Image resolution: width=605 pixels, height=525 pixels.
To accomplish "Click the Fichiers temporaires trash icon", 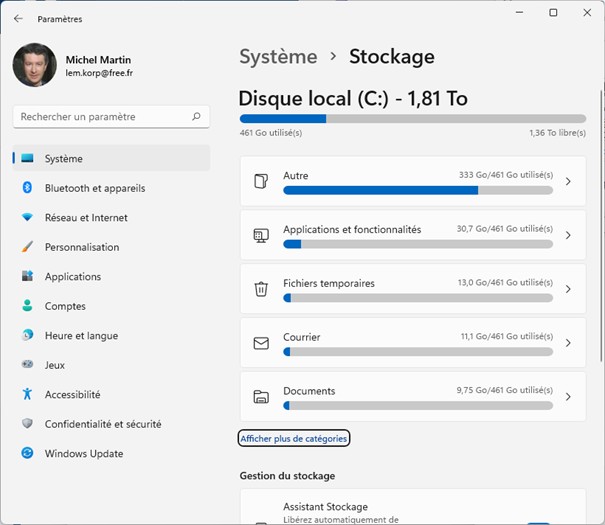I will pos(261,289).
